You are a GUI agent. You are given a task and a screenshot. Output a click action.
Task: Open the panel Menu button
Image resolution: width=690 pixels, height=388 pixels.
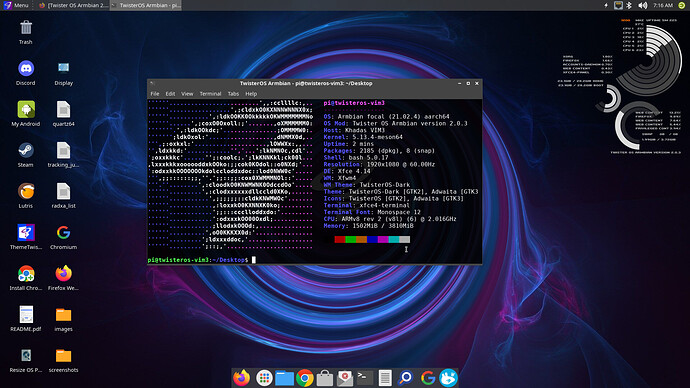[x=16, y=5]
